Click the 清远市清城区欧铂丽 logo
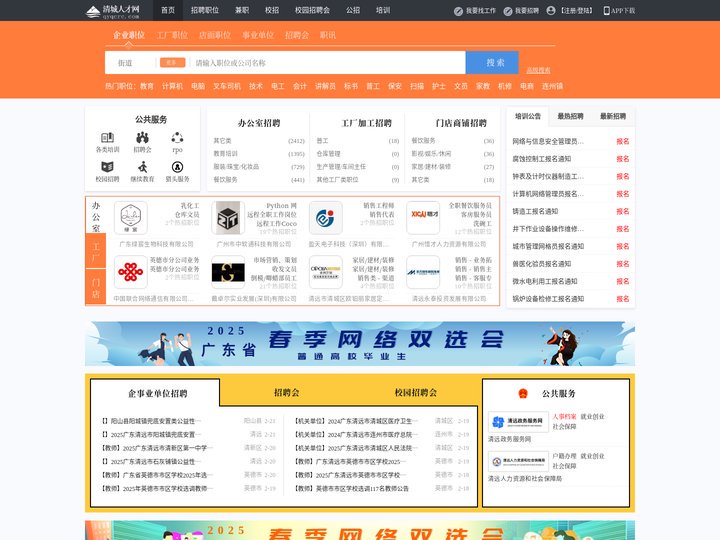Screen dimensions: 720x540 click(x=326, y=272)
